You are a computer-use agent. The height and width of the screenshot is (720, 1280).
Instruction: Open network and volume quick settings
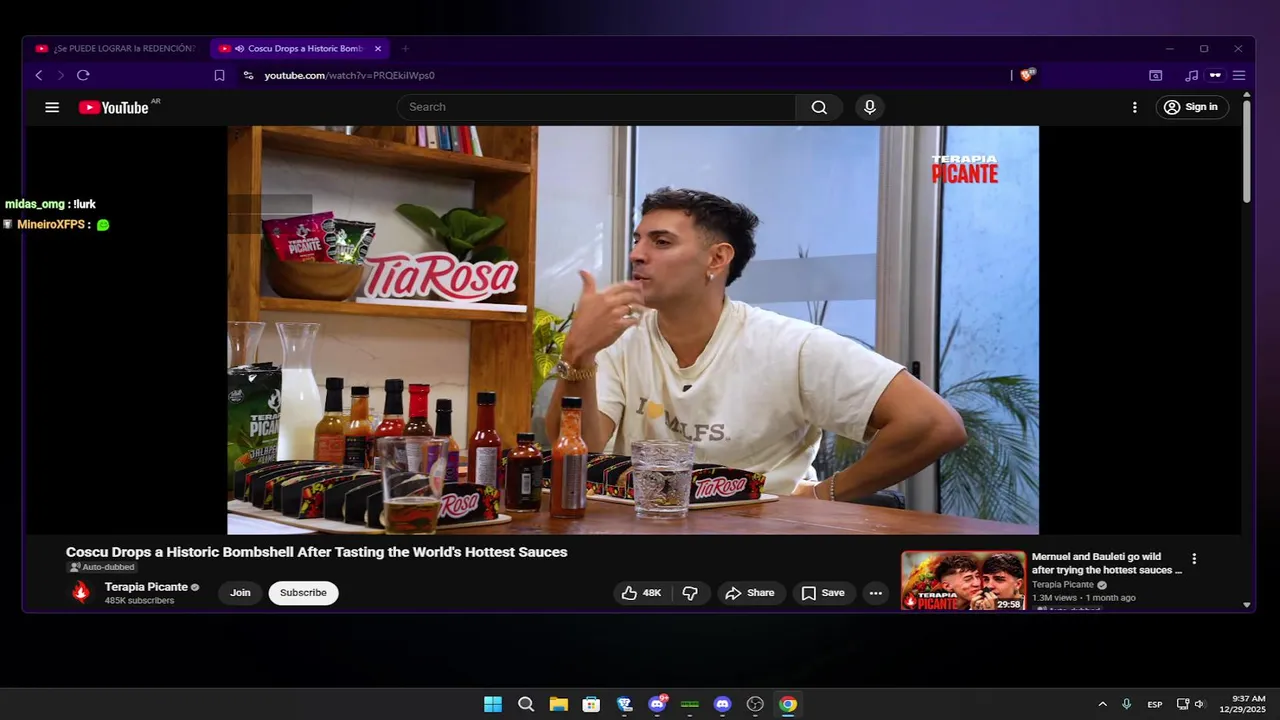point(1190,704)
